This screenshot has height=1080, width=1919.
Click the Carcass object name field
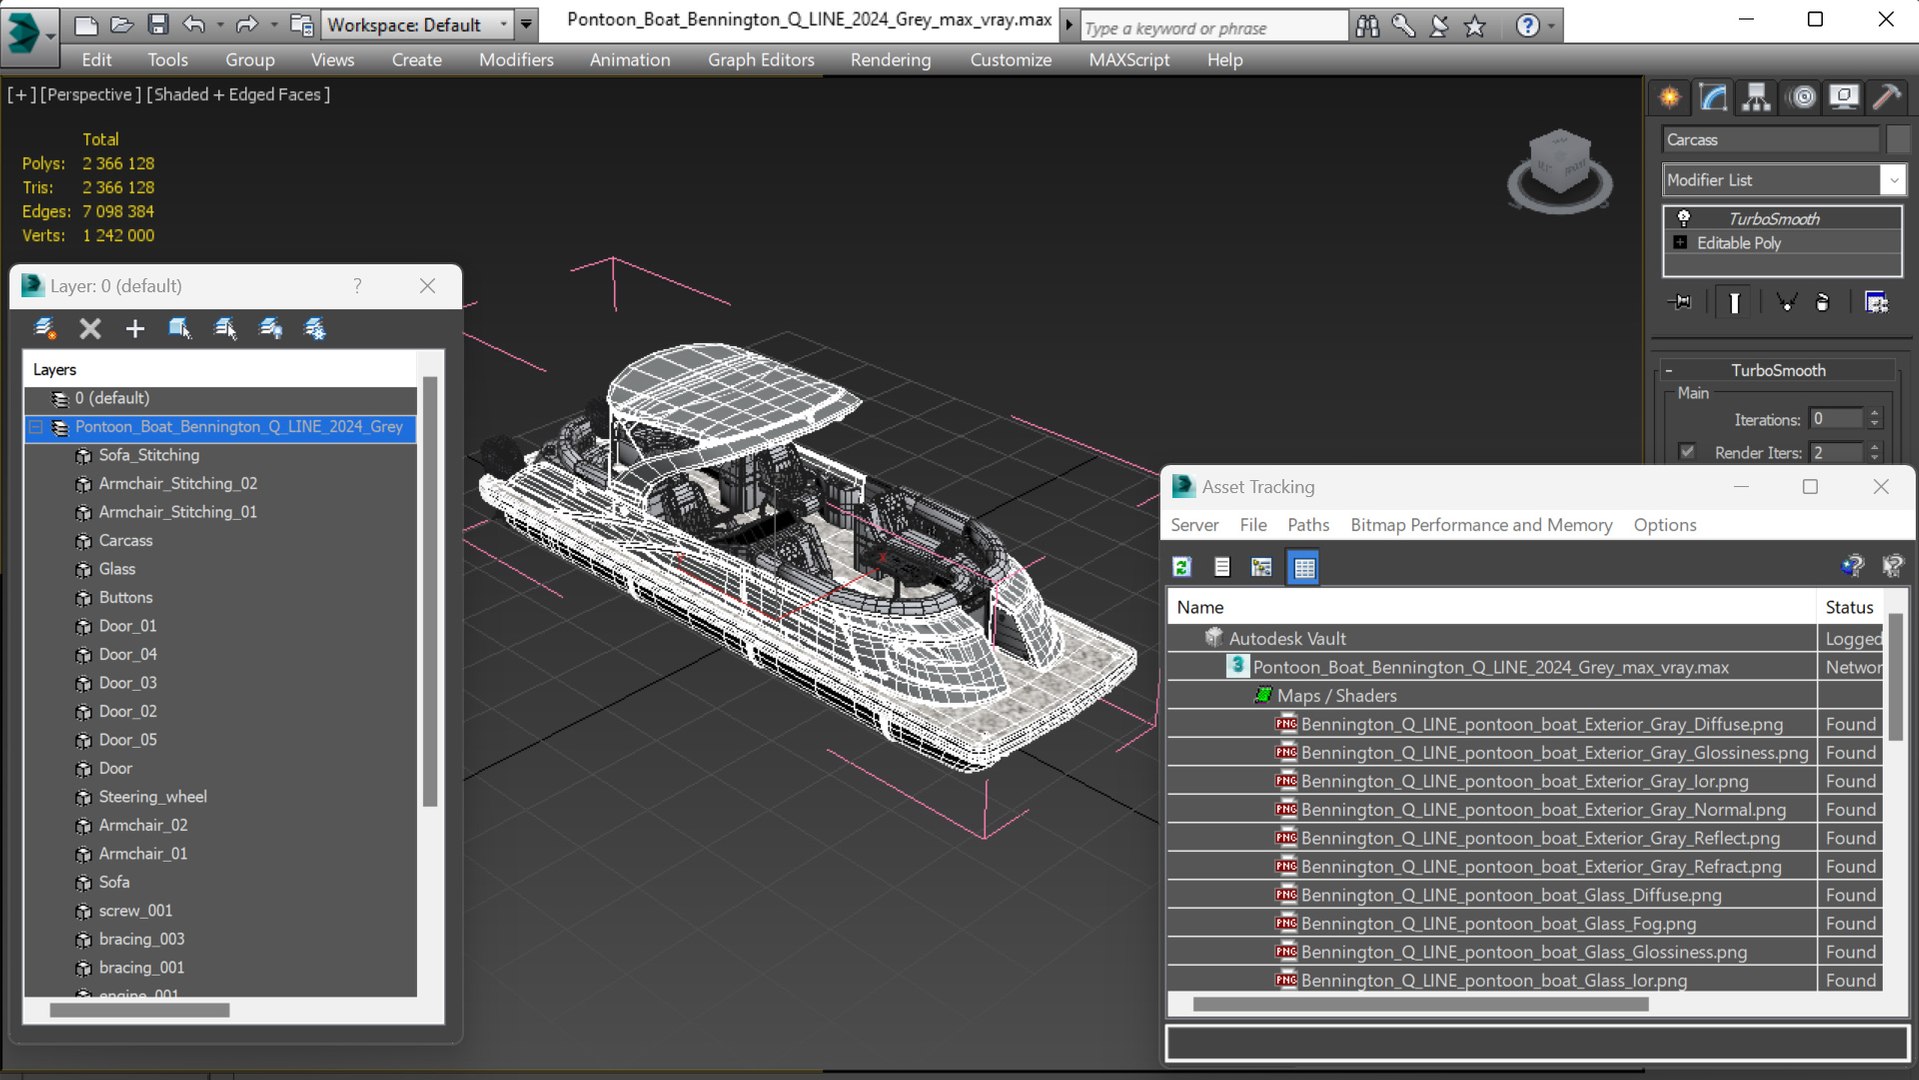(1771, 139)
